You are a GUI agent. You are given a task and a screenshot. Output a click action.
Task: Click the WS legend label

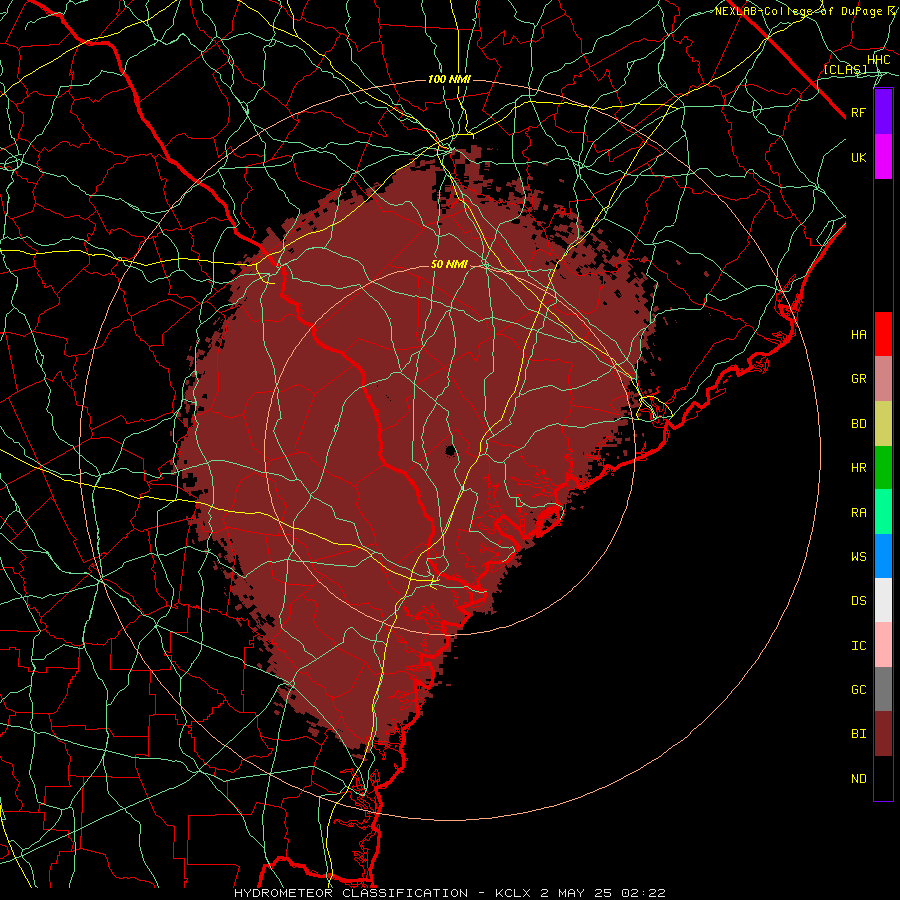[x=858, y=557]
